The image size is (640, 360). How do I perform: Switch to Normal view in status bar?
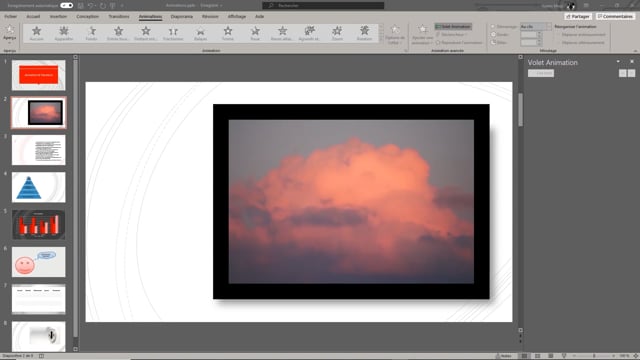coord(524,356)
